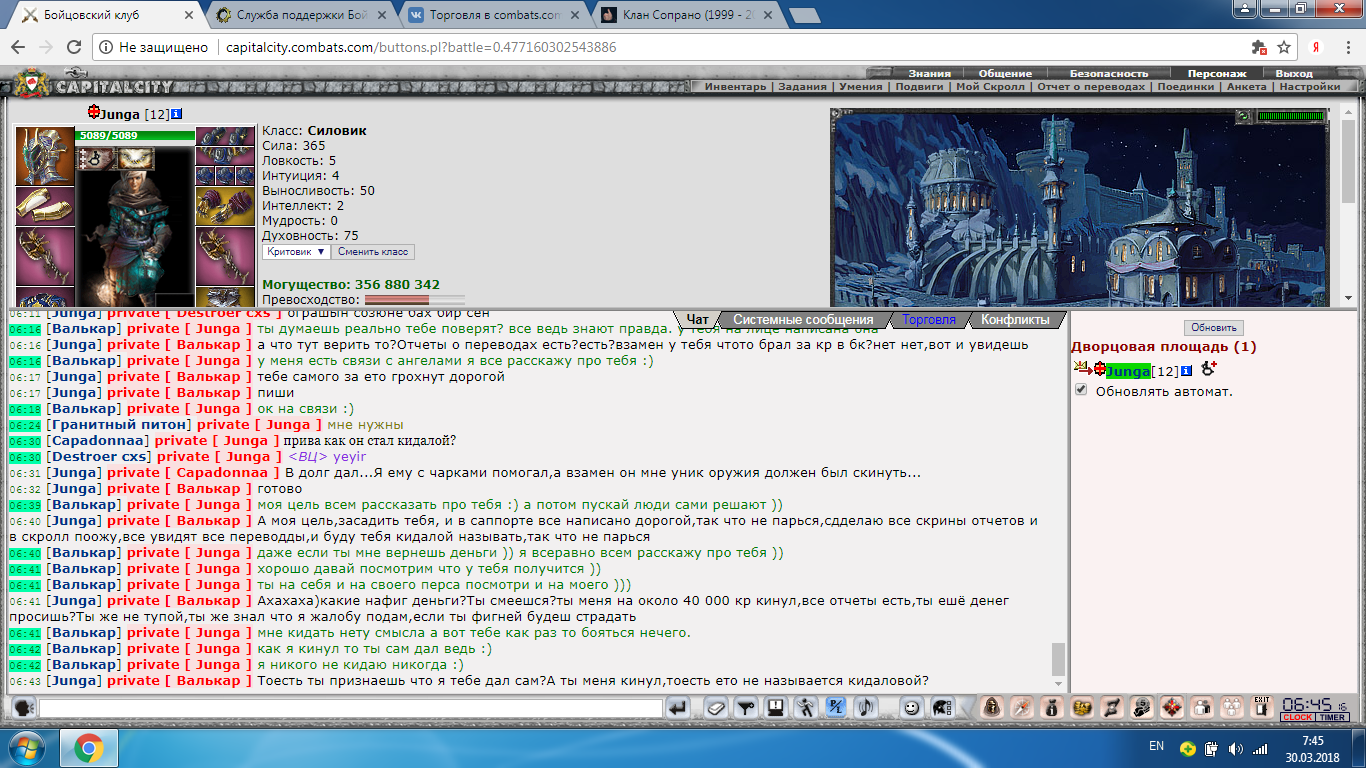Click the scroll icon in bottom bar

[x=1111, y=707]
